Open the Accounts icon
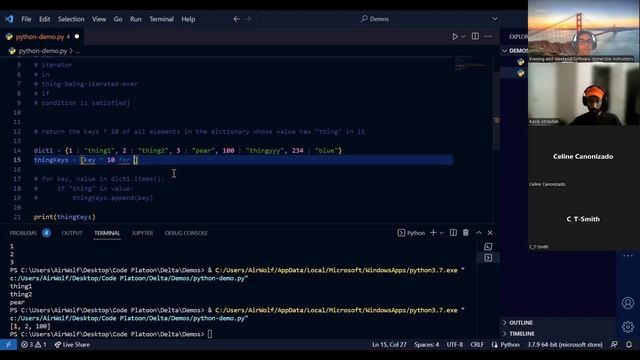640x360 pixels. pyautogui.click(x=628, y=303)
